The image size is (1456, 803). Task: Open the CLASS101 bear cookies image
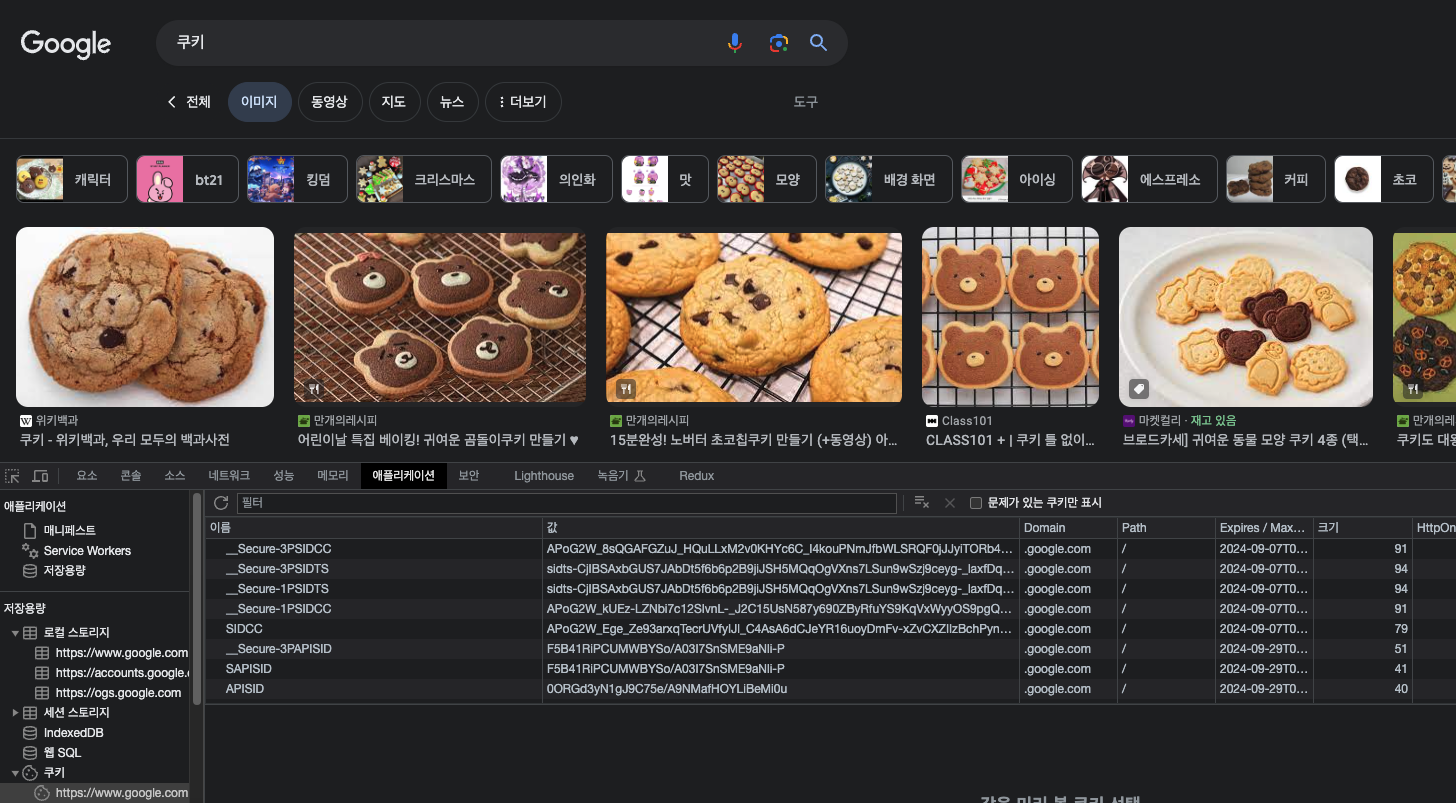pyautogui.click(x=1010, y=317)
